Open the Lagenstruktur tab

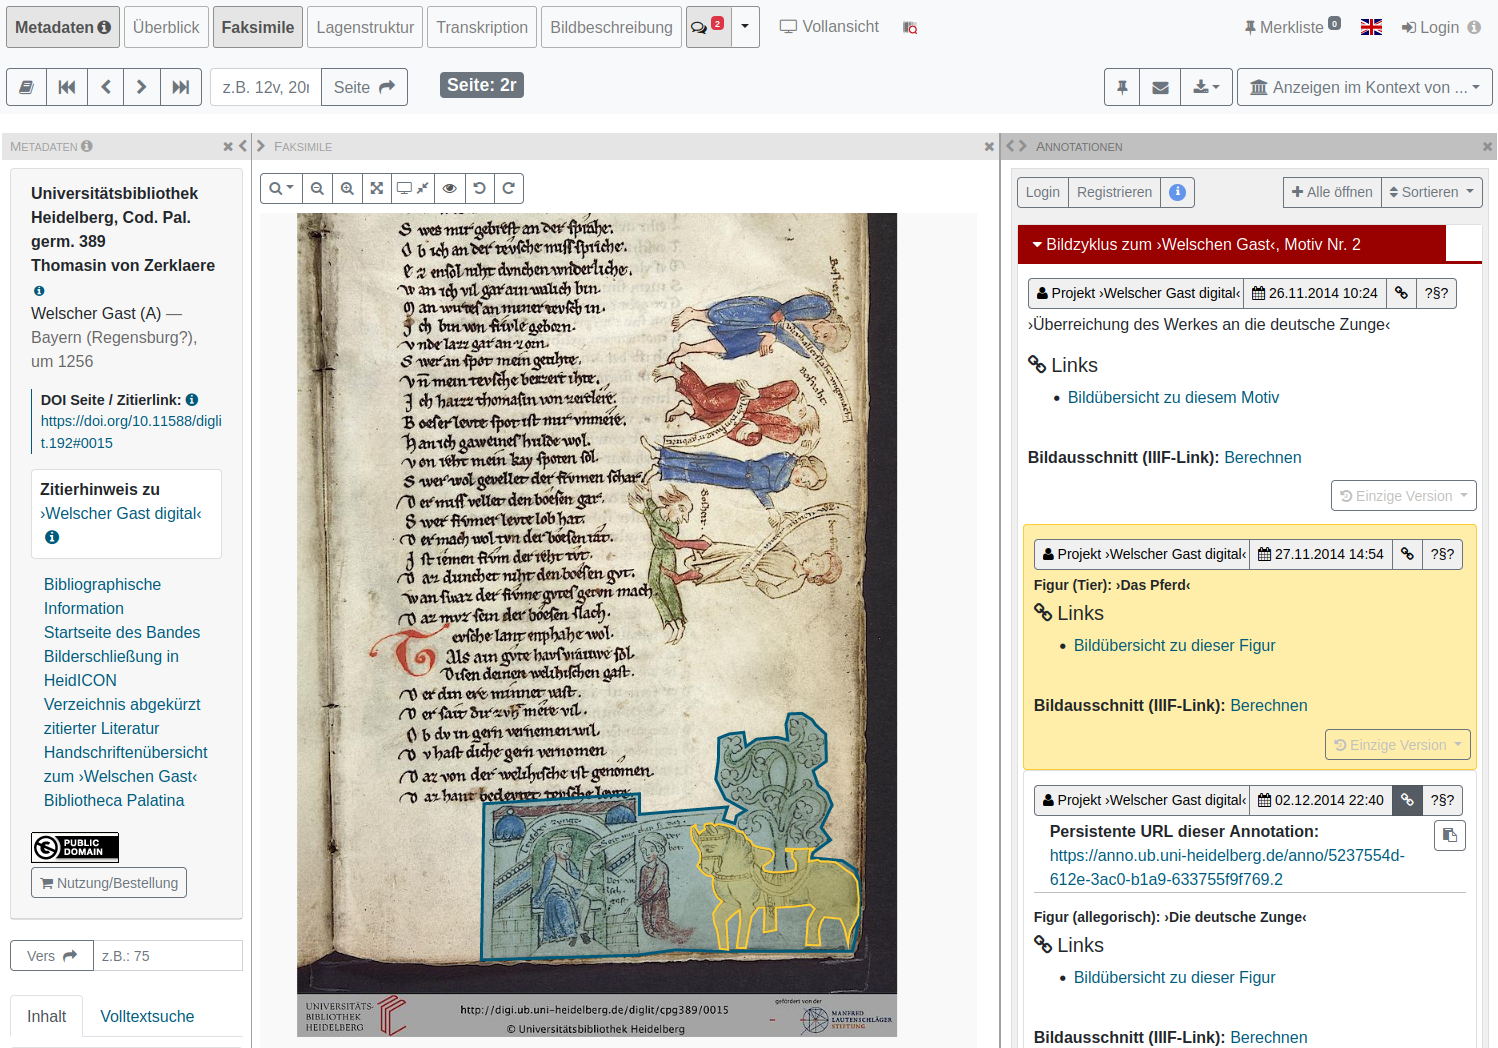[x=365, y=27]
